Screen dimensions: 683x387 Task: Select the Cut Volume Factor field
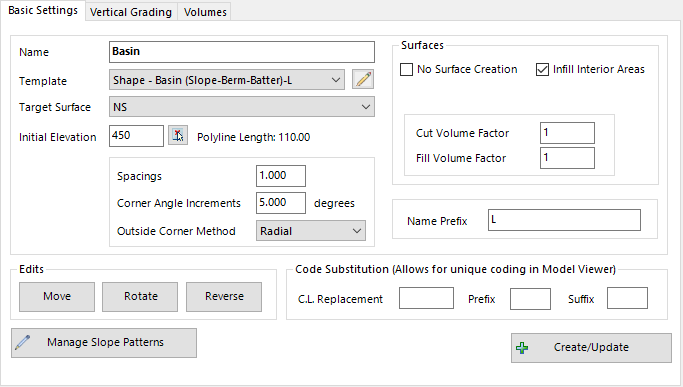pyautogui.click(x=567, y=133)
